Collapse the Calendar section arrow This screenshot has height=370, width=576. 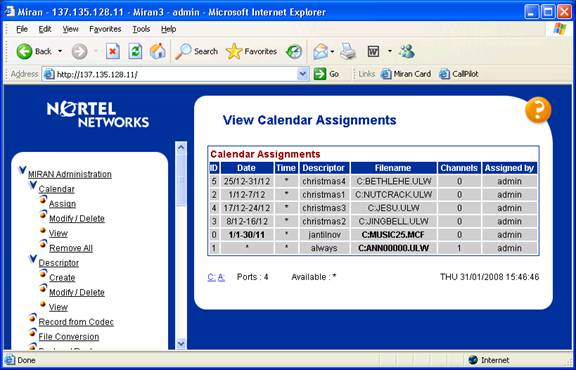click(33, 185)
